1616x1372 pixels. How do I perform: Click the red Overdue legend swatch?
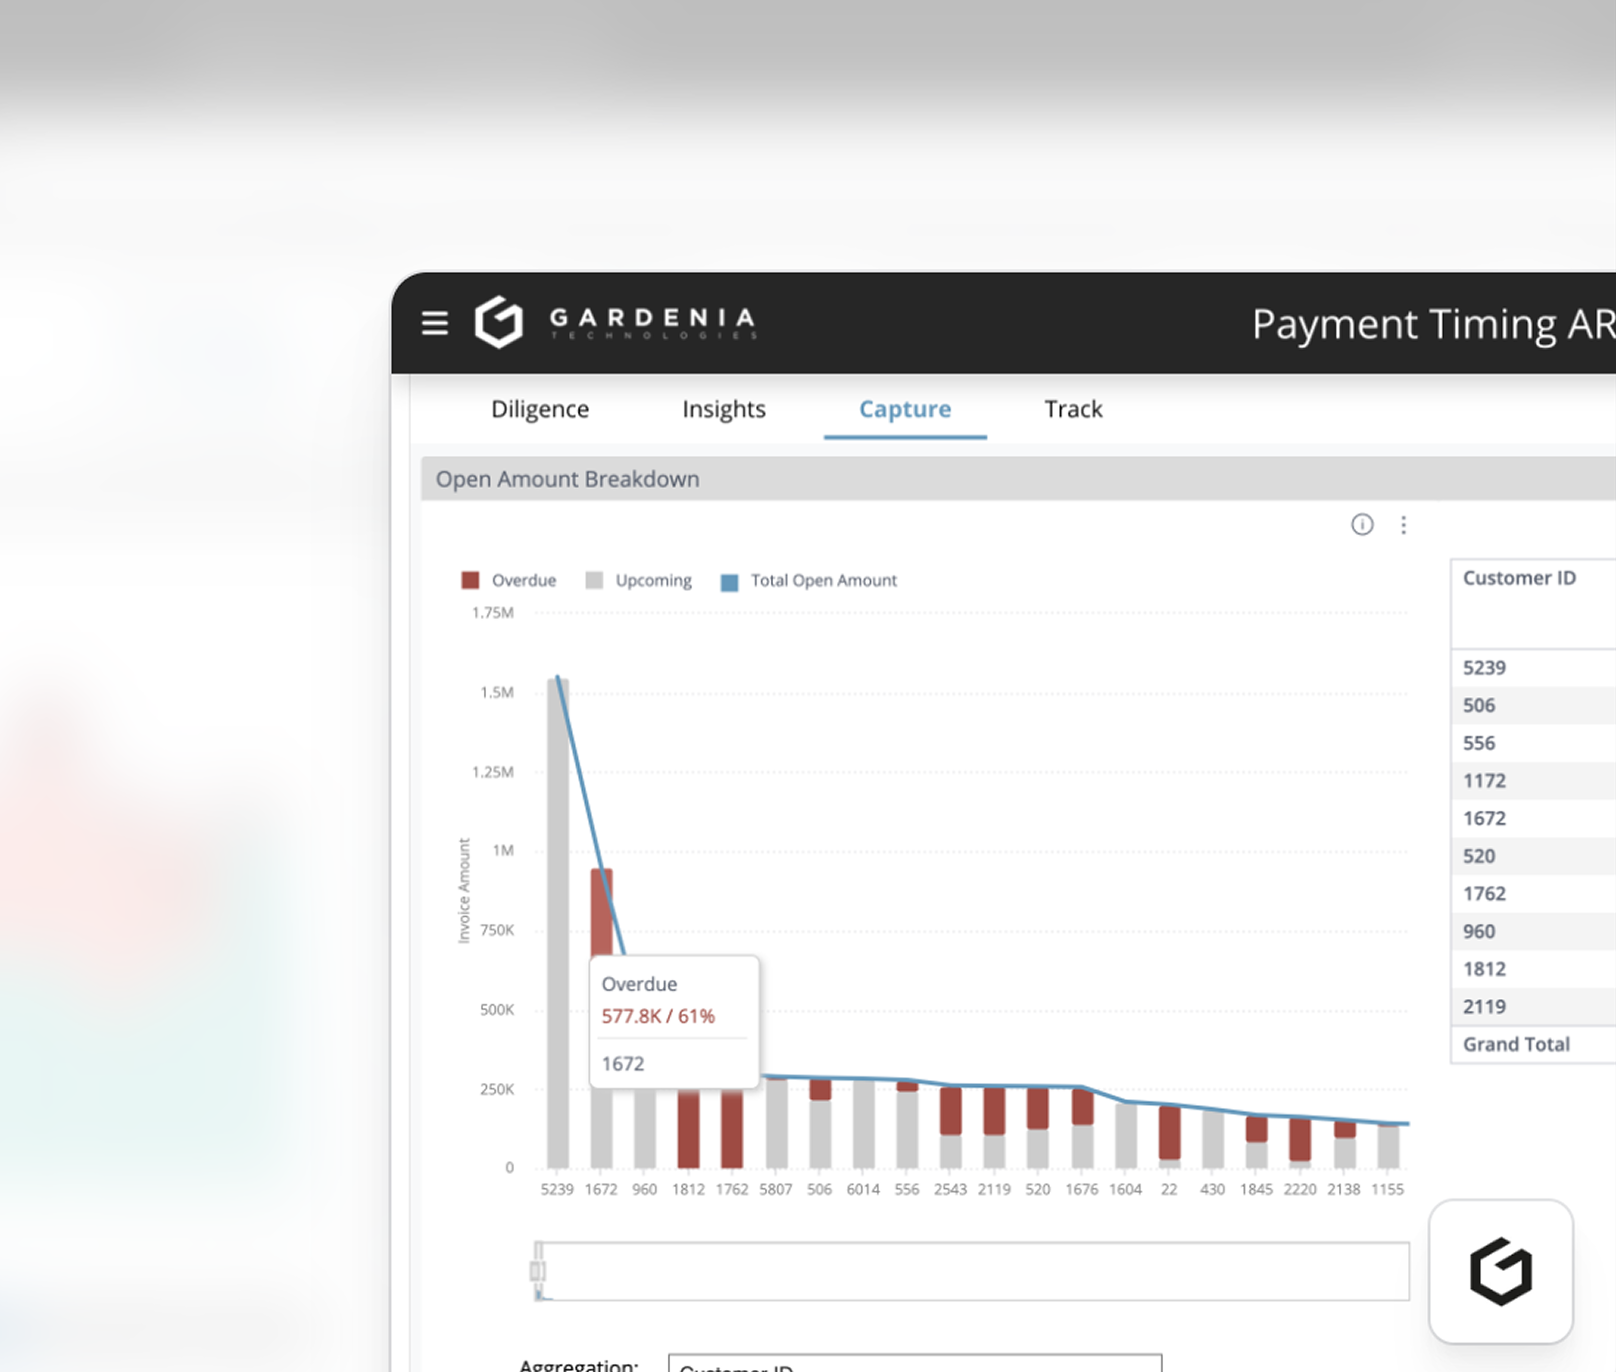[470, 580]
